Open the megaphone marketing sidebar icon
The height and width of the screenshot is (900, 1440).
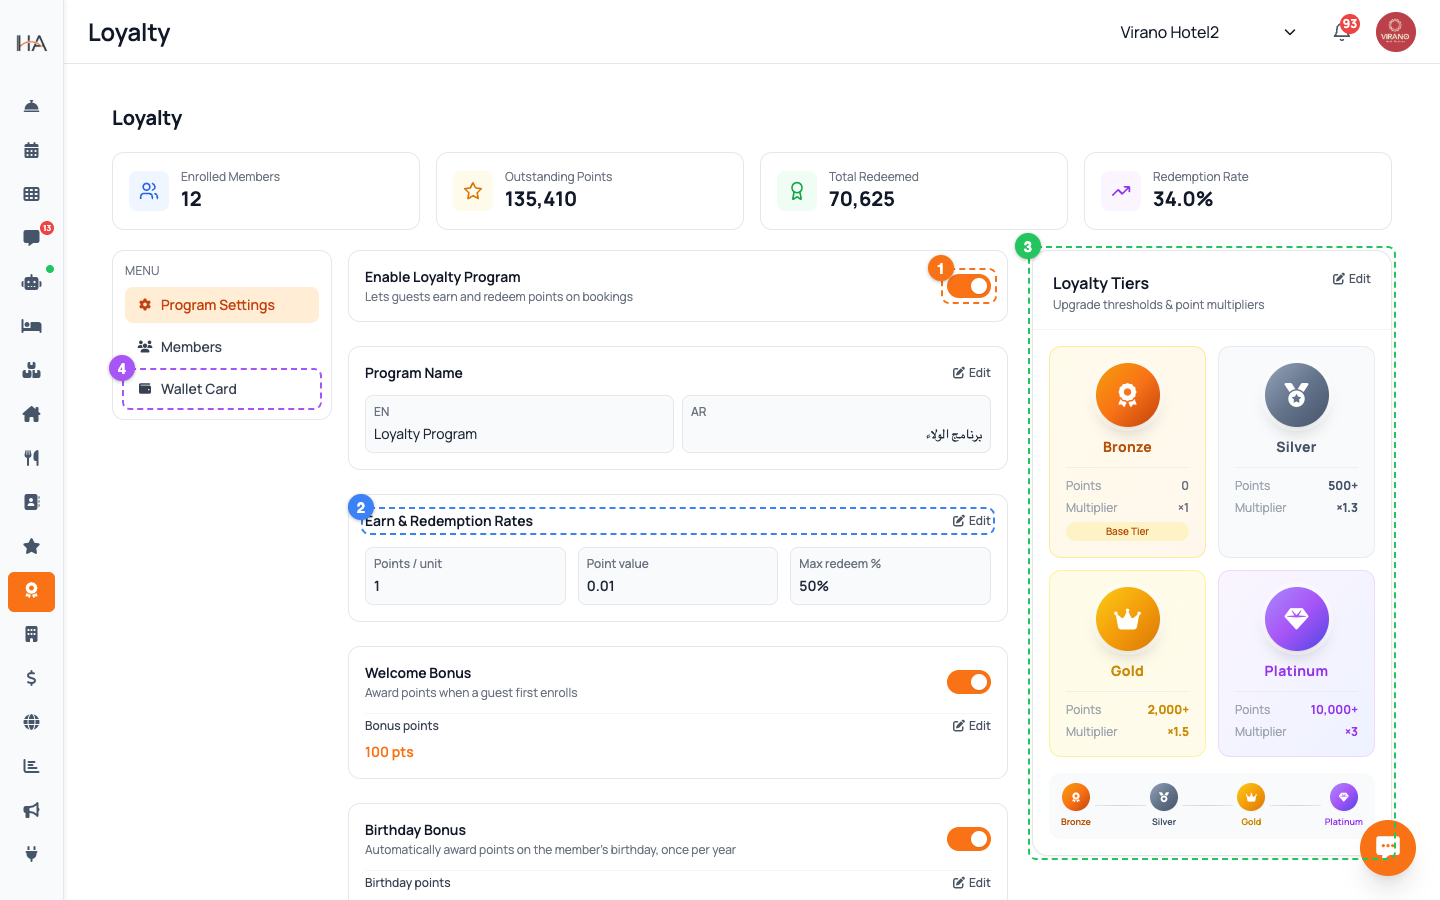31,810
